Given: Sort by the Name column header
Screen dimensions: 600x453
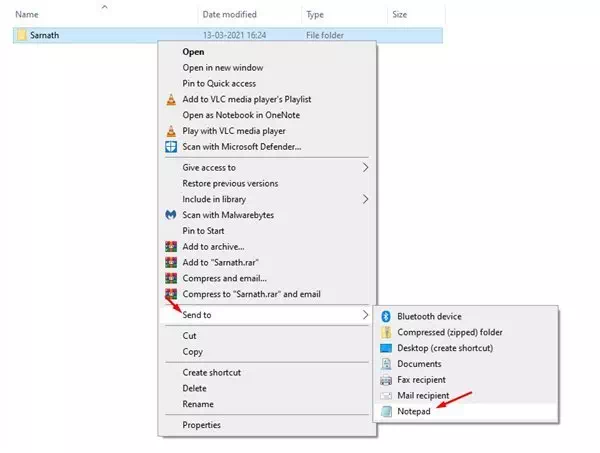Looking at the screenshot, I should point(27,15).
